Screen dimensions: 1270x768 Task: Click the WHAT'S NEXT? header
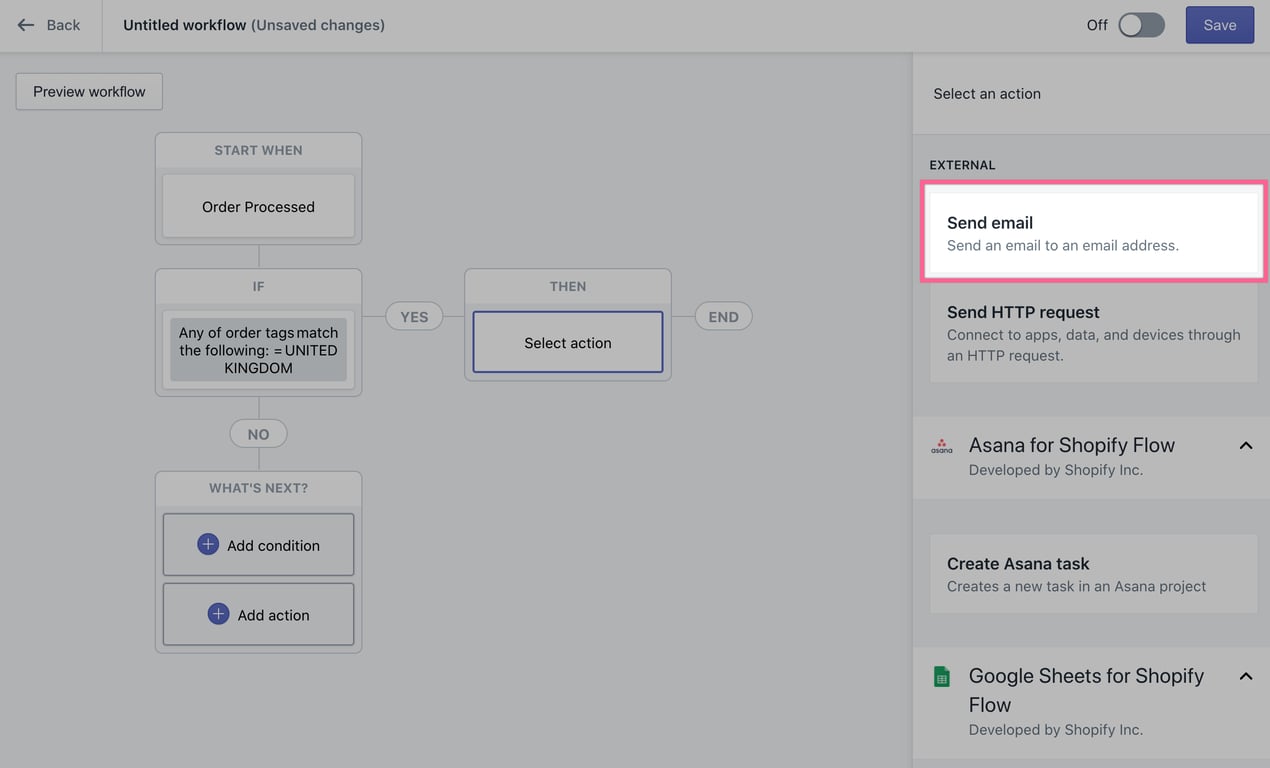tap(258, 488)
